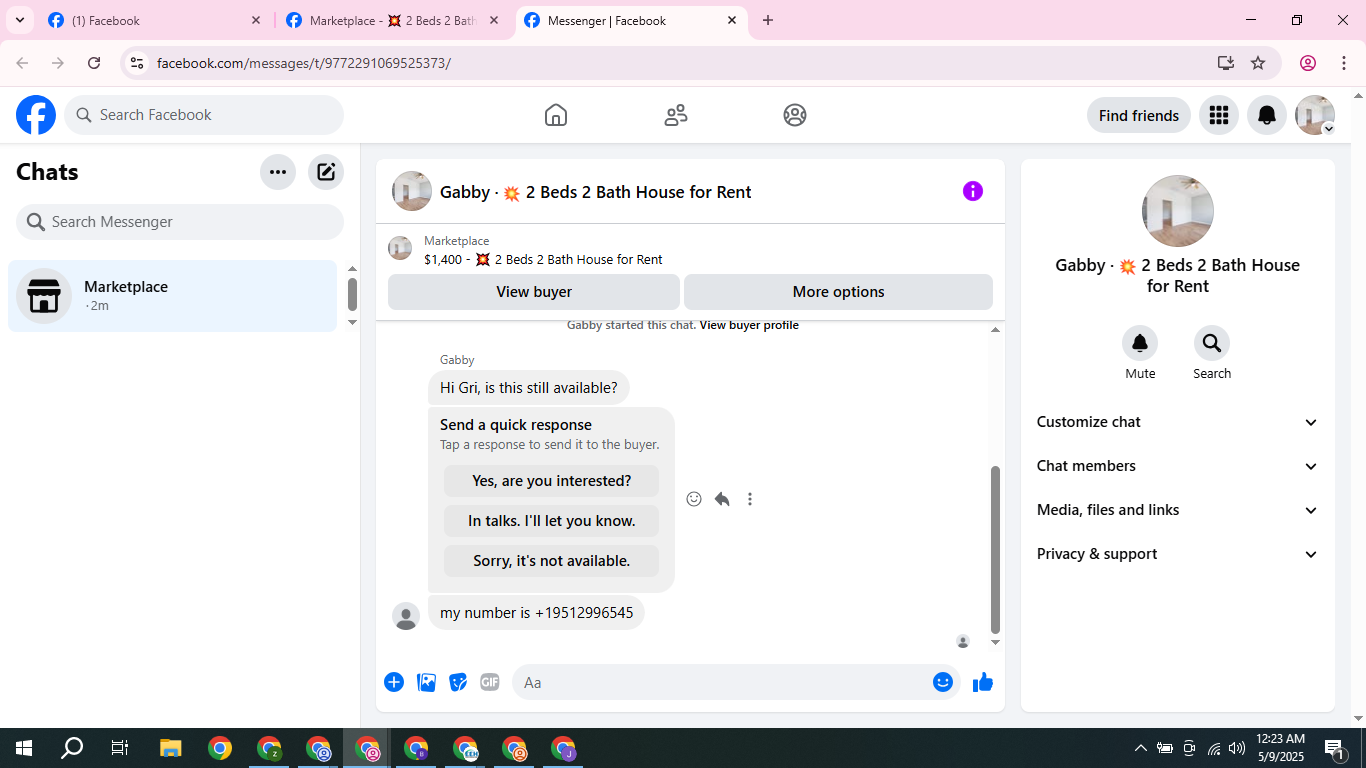Expand Privacy & support section
1366x768 pixels.
click(1178, 554)
